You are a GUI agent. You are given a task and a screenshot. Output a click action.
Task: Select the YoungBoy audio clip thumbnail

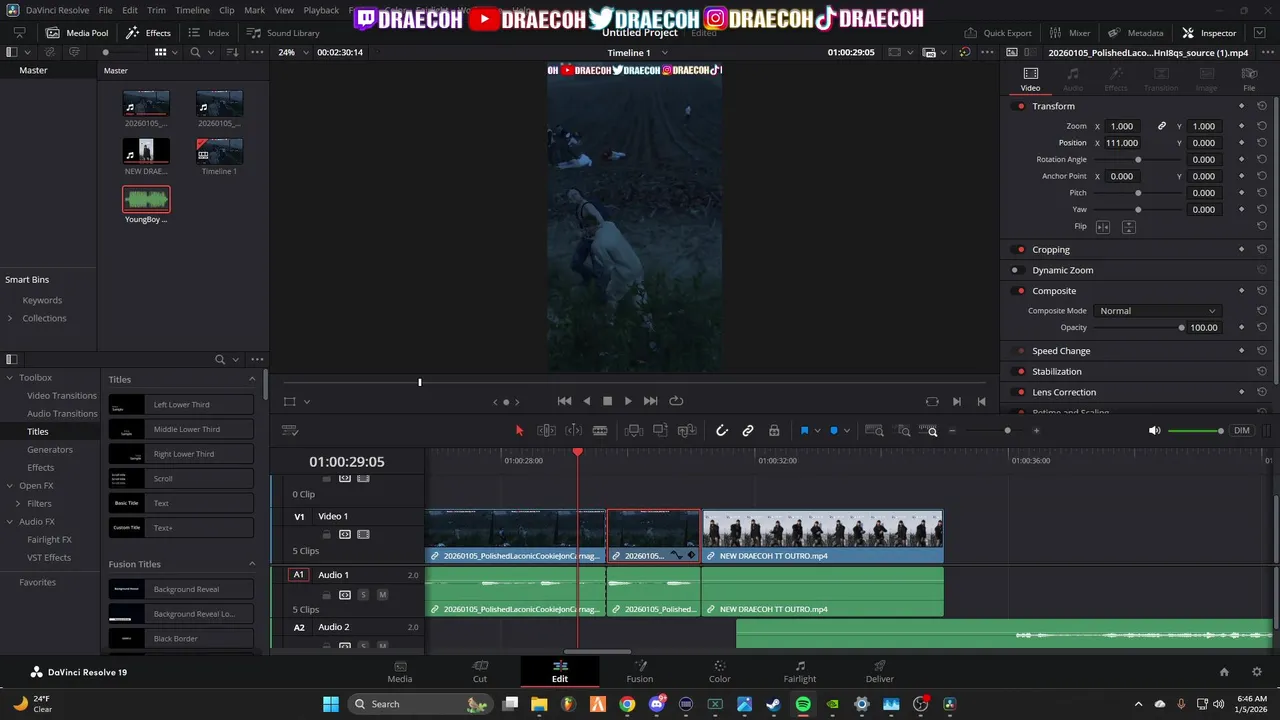pyautogui.click(x=146, y=199)
